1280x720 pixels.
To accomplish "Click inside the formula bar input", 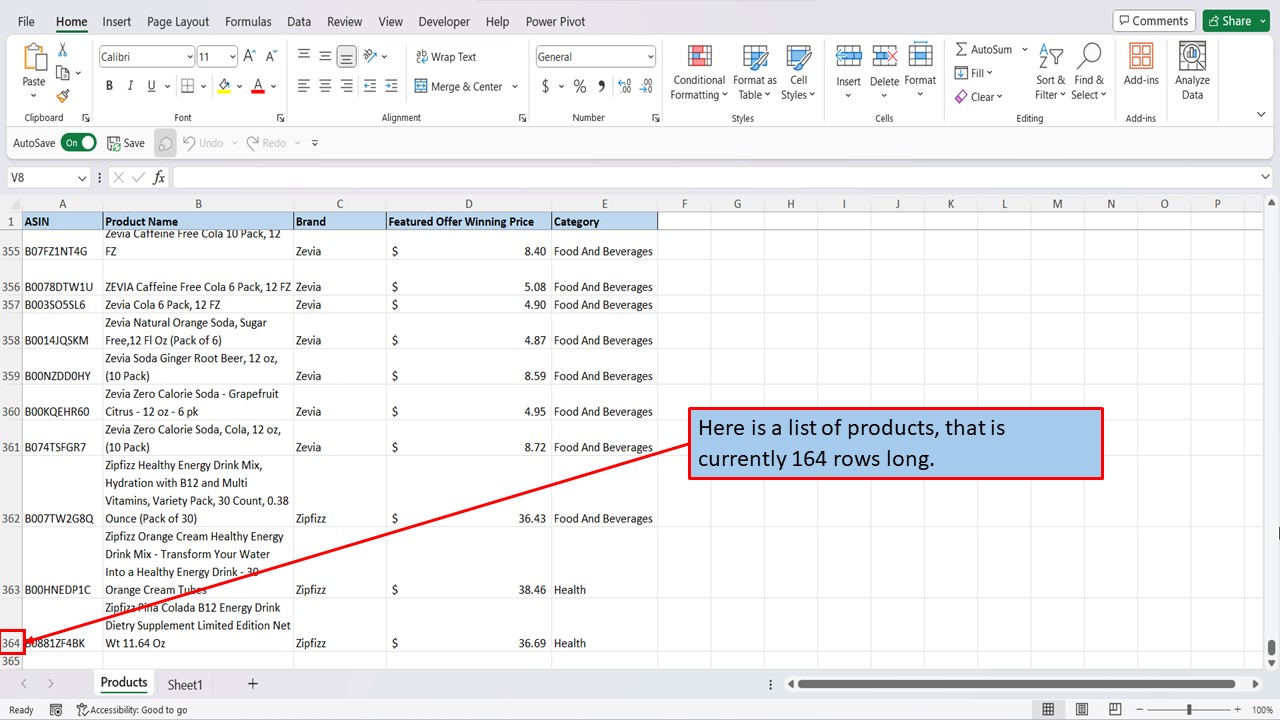I will click(700, 177).
